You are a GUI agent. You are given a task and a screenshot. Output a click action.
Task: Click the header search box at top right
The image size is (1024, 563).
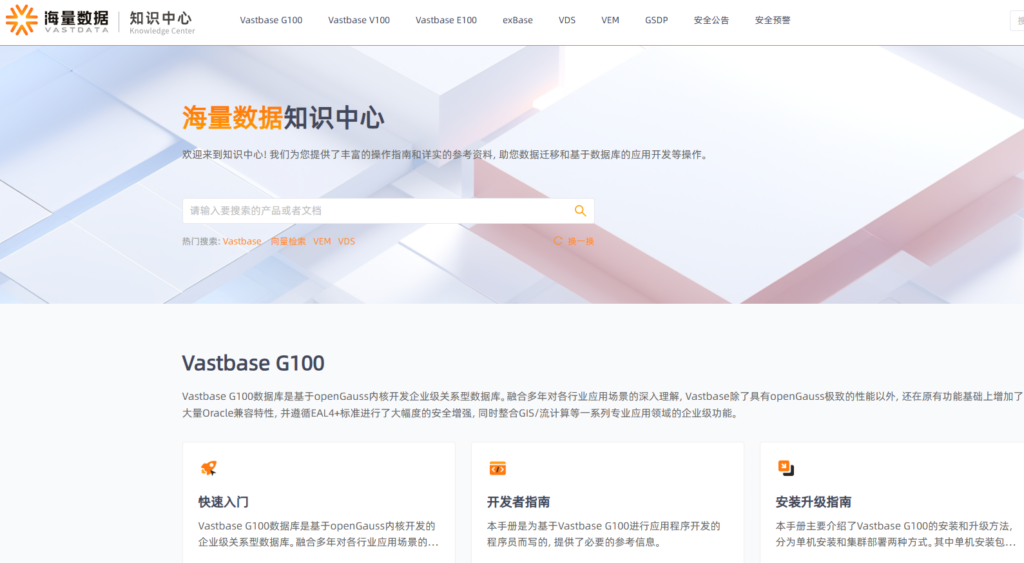(x=1017, y=21)
